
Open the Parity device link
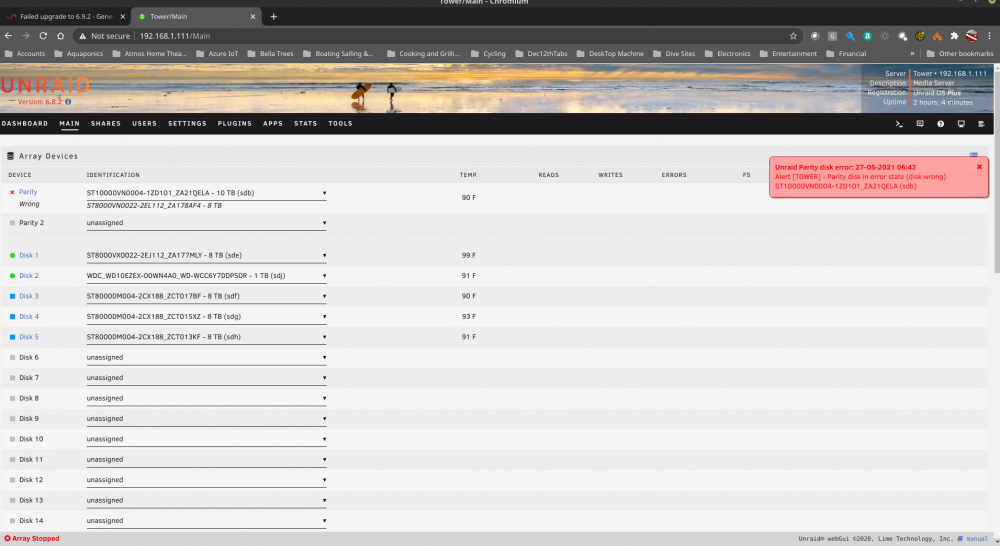click(28, 192)
